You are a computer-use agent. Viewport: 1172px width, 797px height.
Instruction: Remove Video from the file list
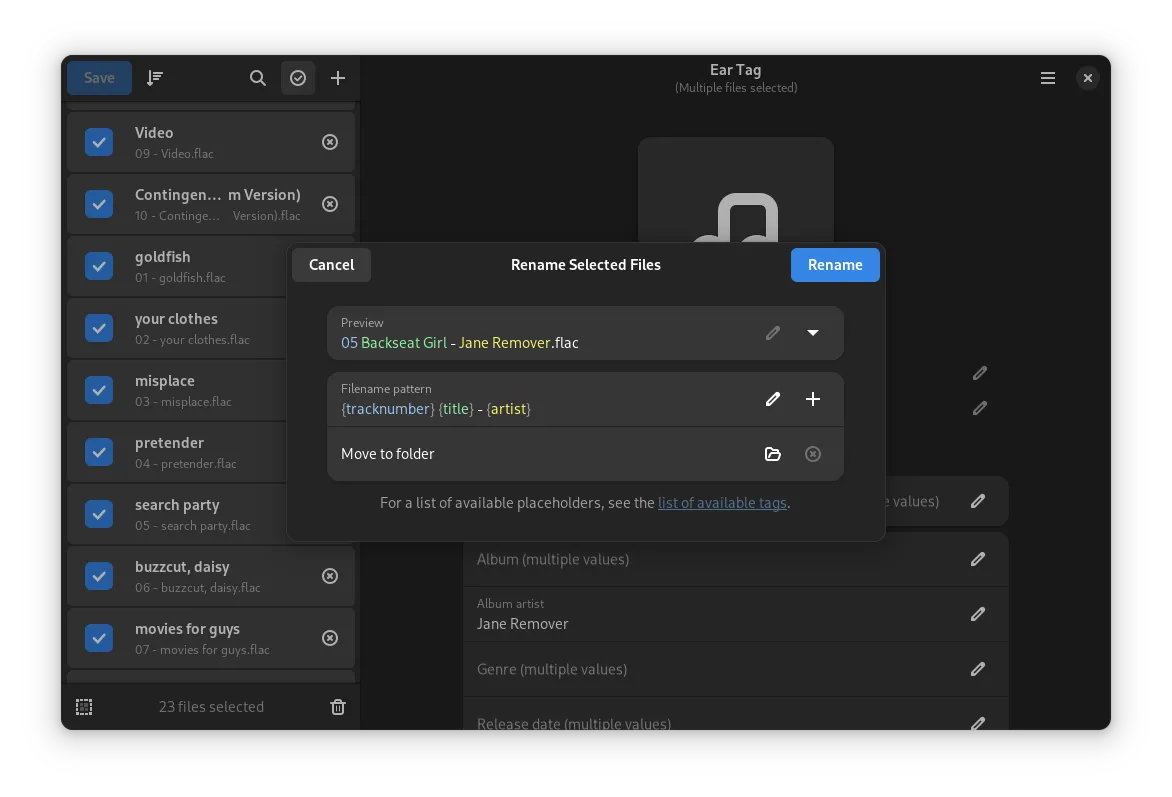point(330,142)
